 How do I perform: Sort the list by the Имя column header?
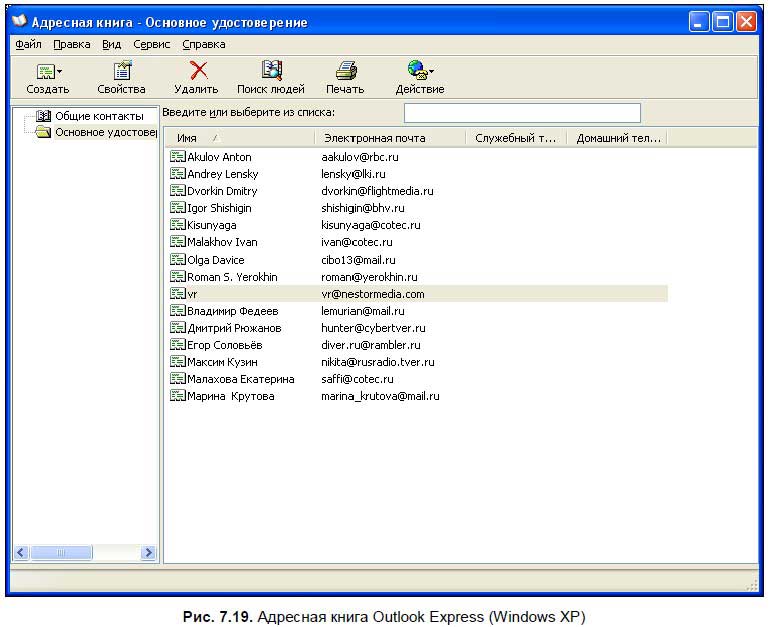[238, 138]
